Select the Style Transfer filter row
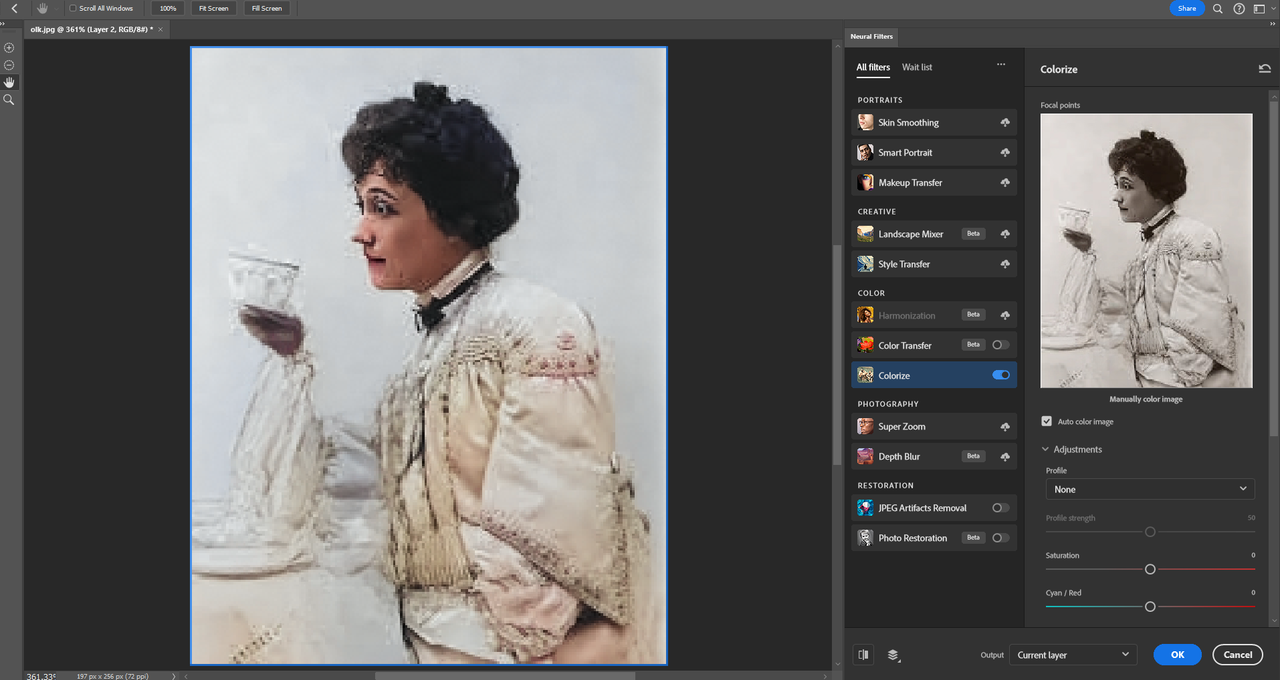Screen dimensions: 1280x680 tap(934, 264)
